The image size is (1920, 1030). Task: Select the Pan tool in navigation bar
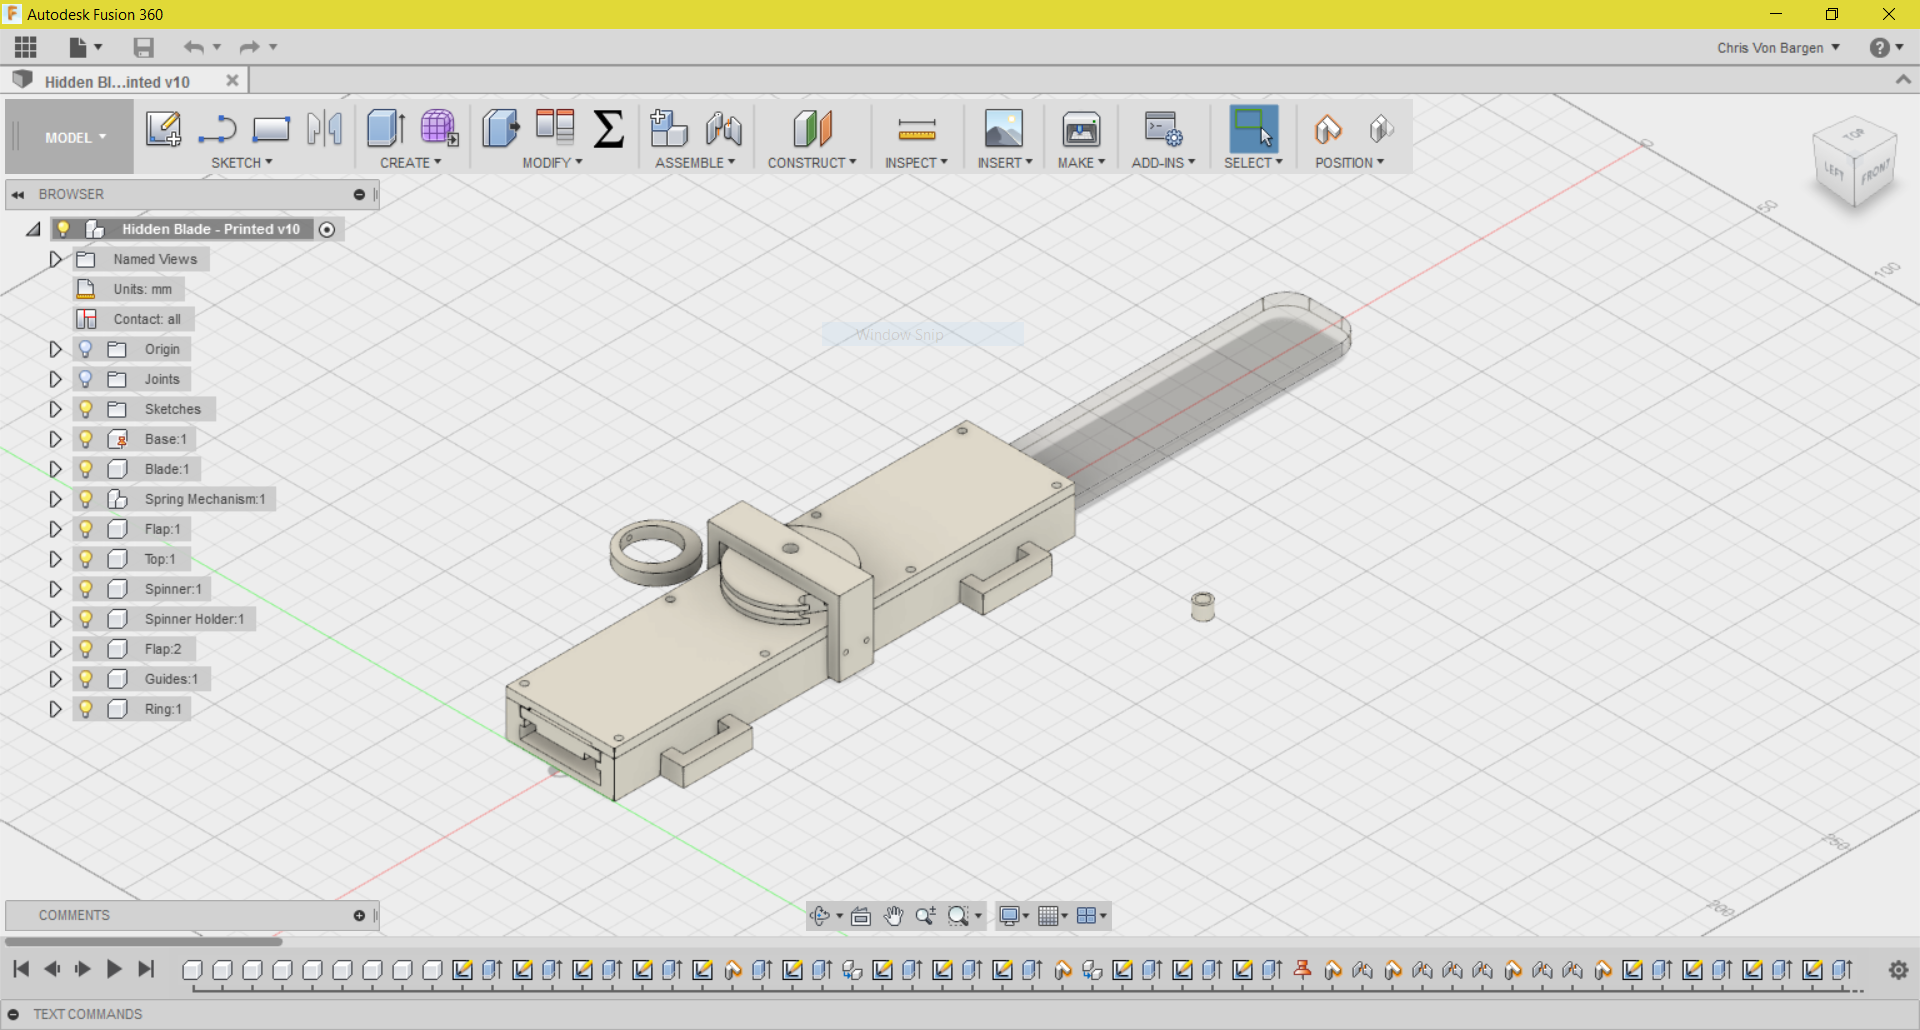893,915
